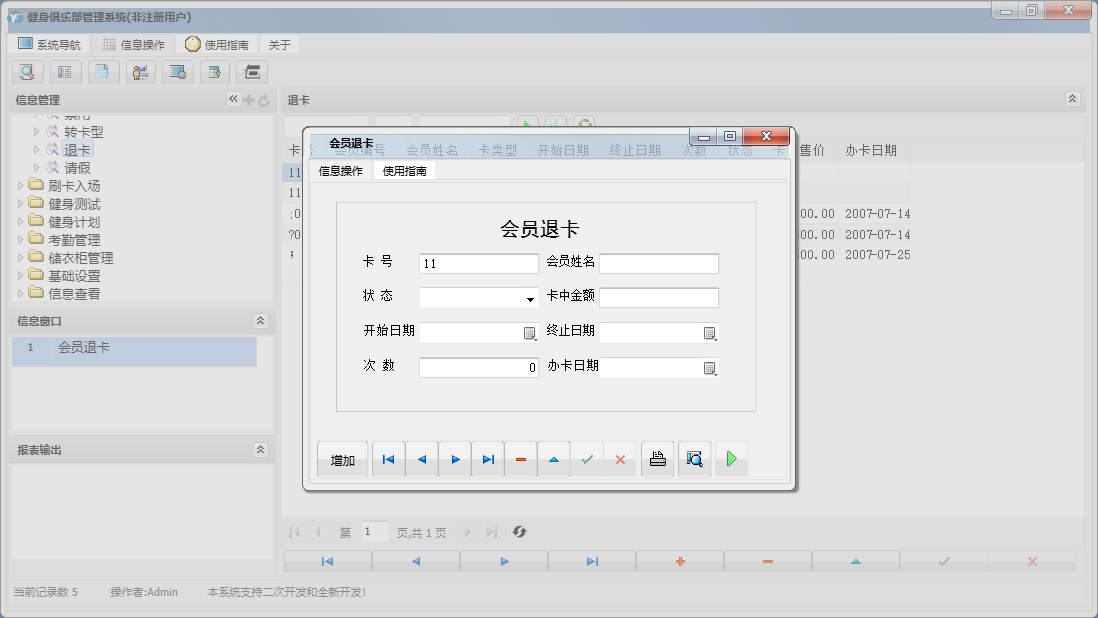Image resolution: width=1098 pixels, height=618 pixels.
Task: Click the red delete record icon in the dialog
Action: tap(520, 459)
